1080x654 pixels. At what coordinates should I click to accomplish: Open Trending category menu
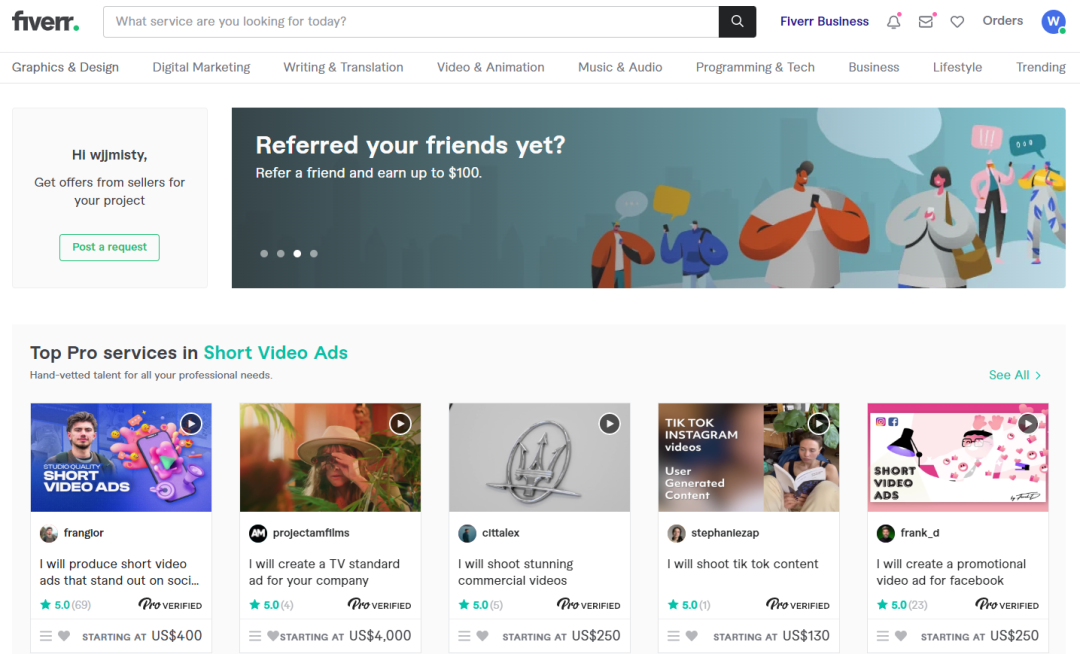point(1041,67)
